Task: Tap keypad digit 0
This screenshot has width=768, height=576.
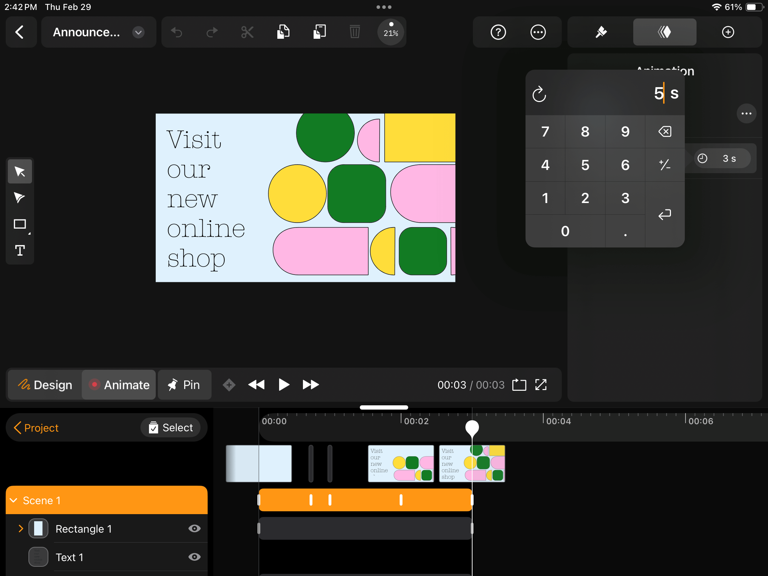Action: click(565, 231)
